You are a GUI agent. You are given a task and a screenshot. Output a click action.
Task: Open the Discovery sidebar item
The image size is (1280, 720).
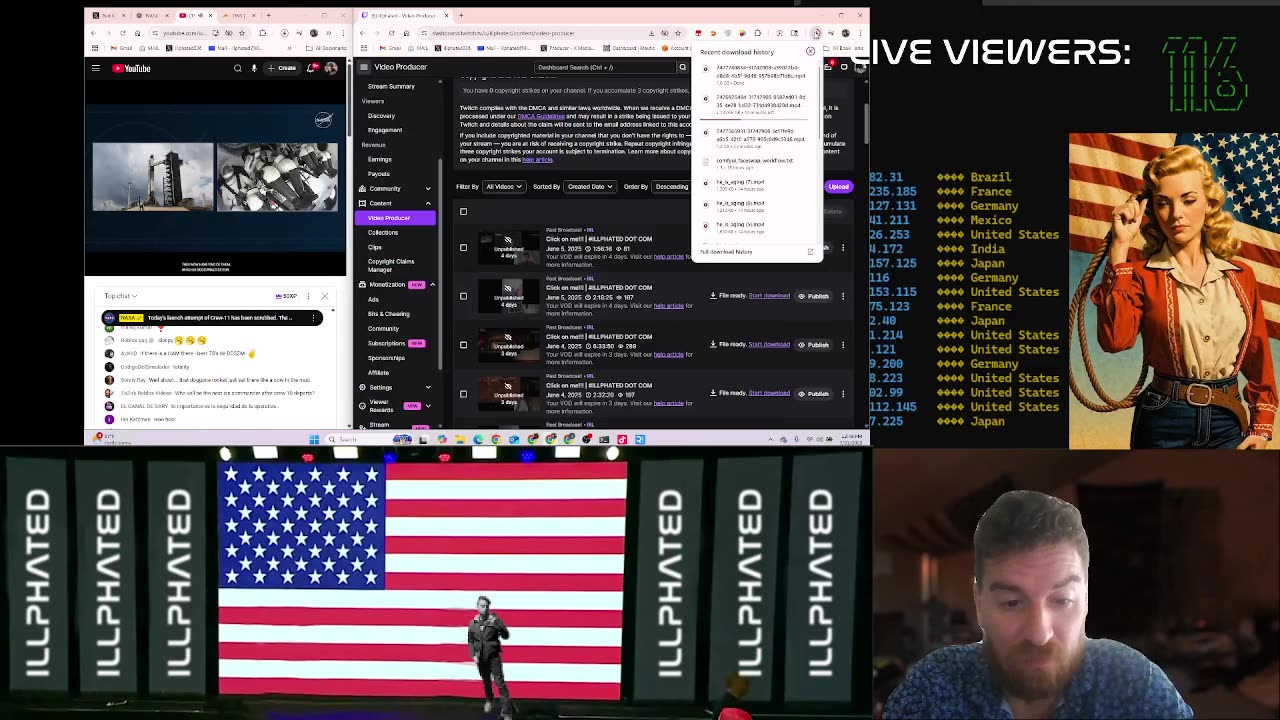point(381,115)
